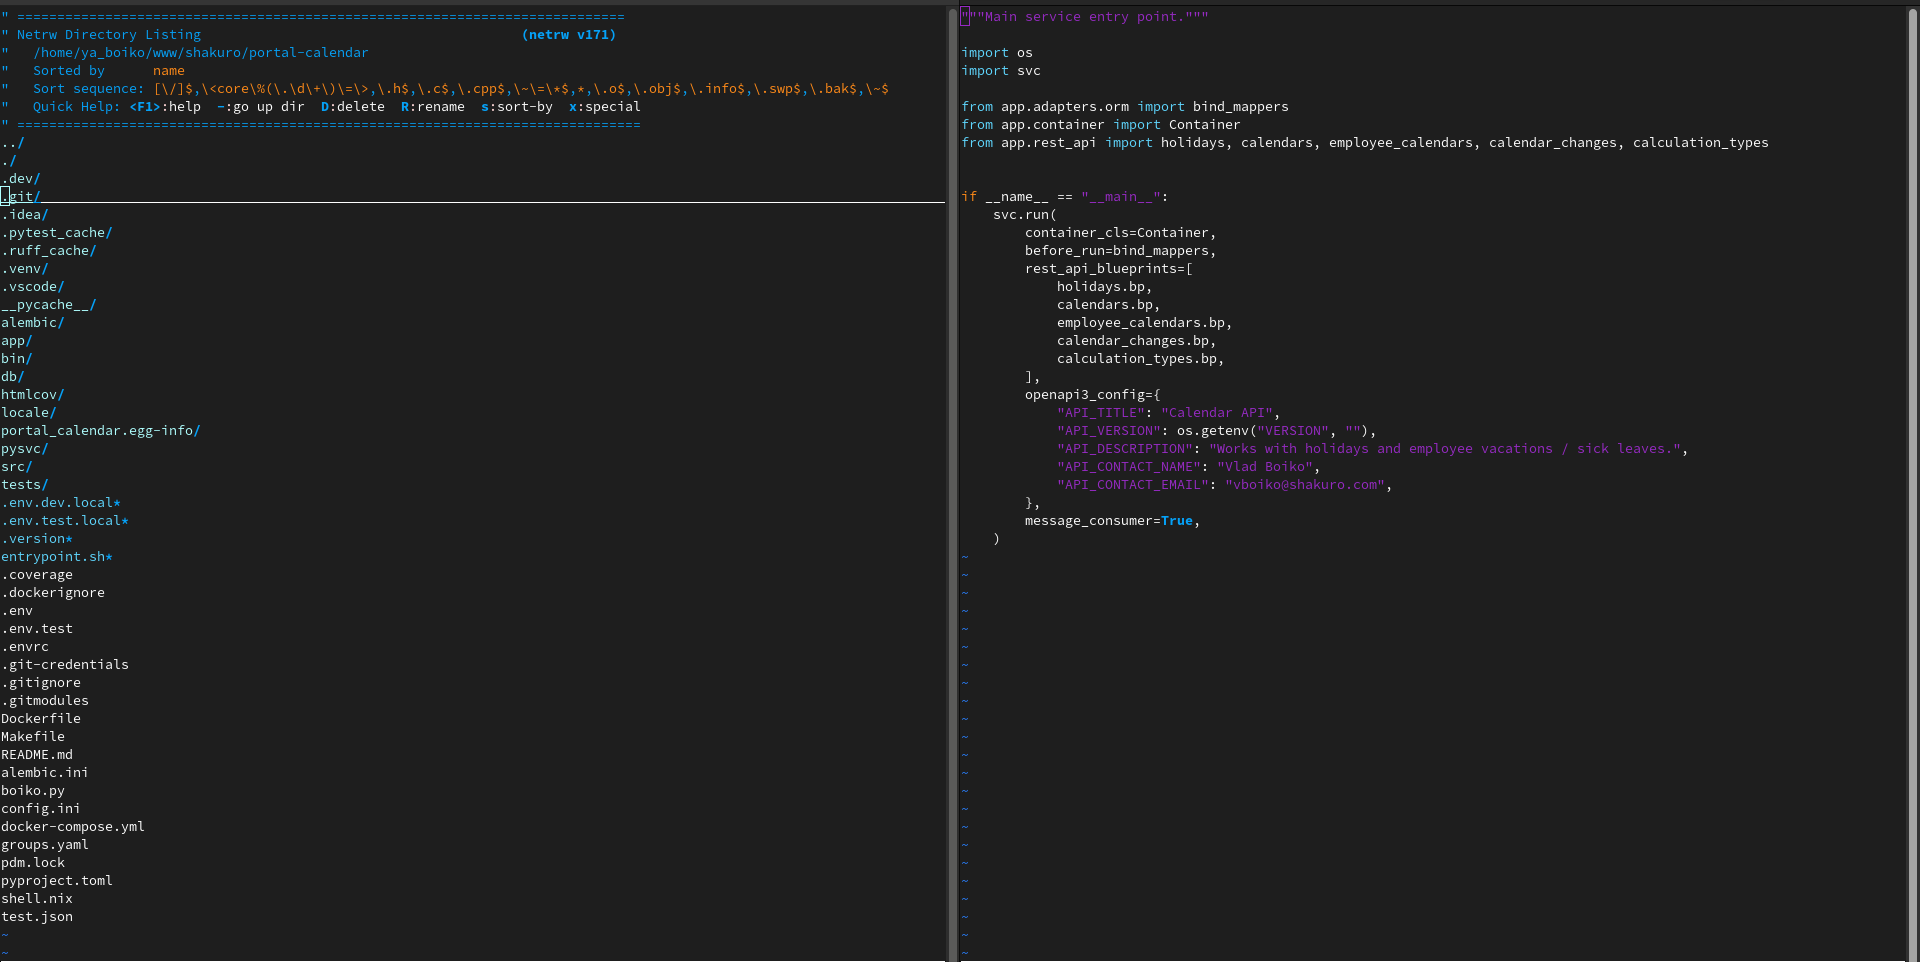The image size is (1920, 962).
Task: Place cursor on 'svc.run(' line
Action: point(1025,215)
